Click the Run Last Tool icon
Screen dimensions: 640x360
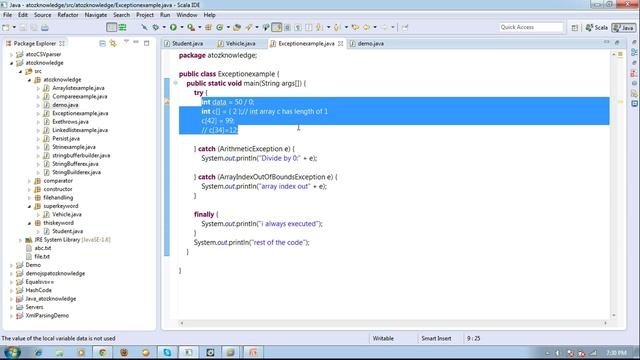pos(191,27)
